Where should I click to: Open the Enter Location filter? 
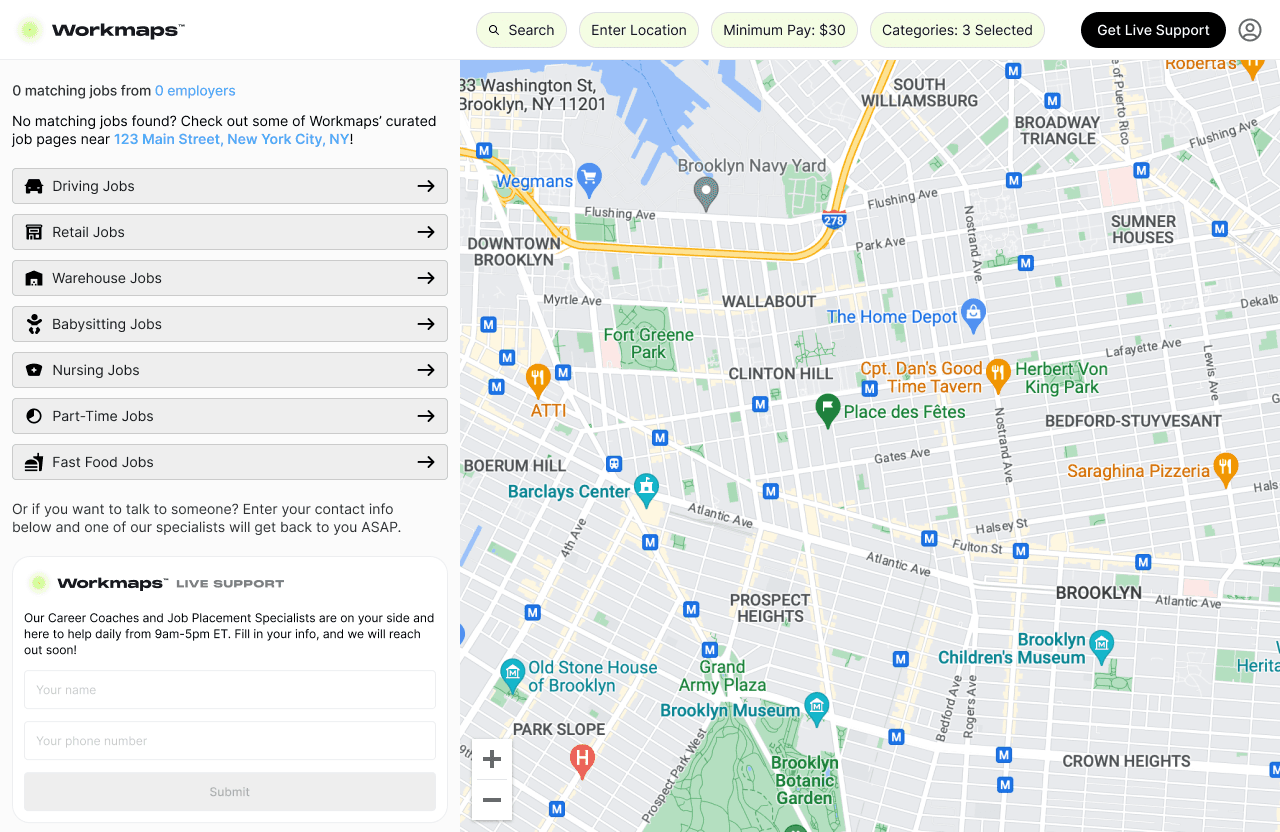click(639, 30)
